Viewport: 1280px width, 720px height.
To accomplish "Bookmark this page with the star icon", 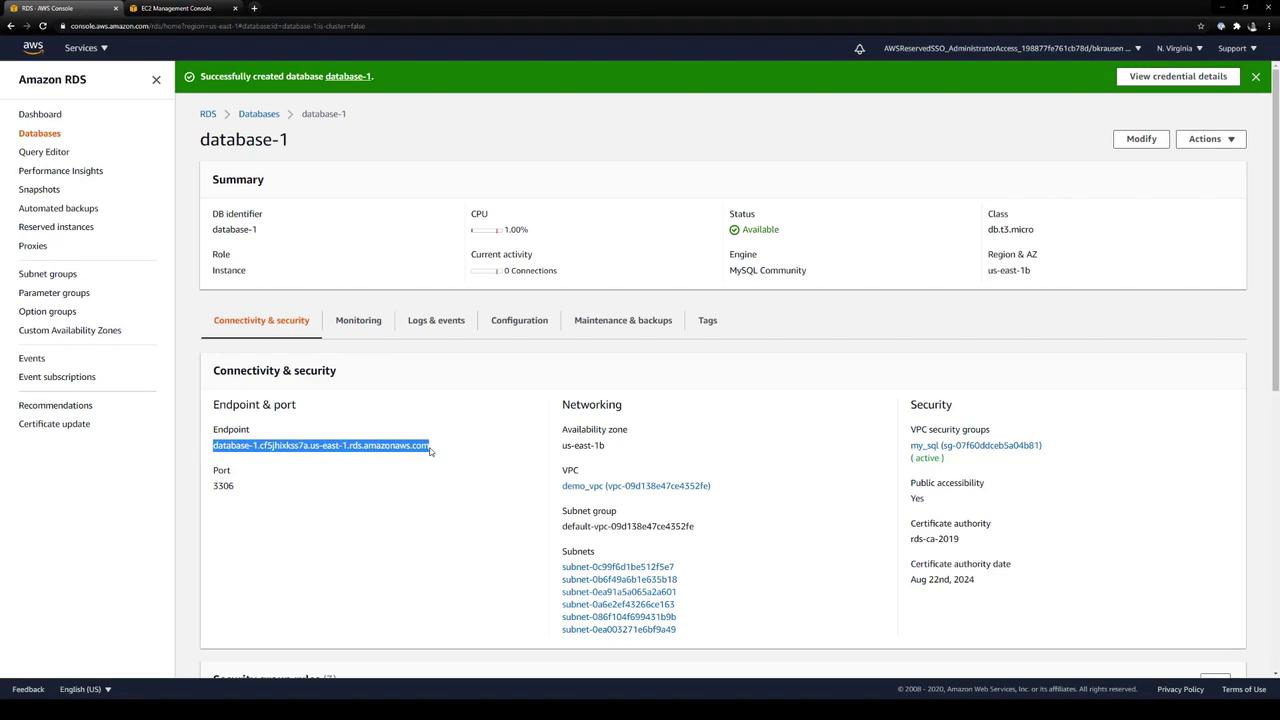I will tap(1201, 26).
